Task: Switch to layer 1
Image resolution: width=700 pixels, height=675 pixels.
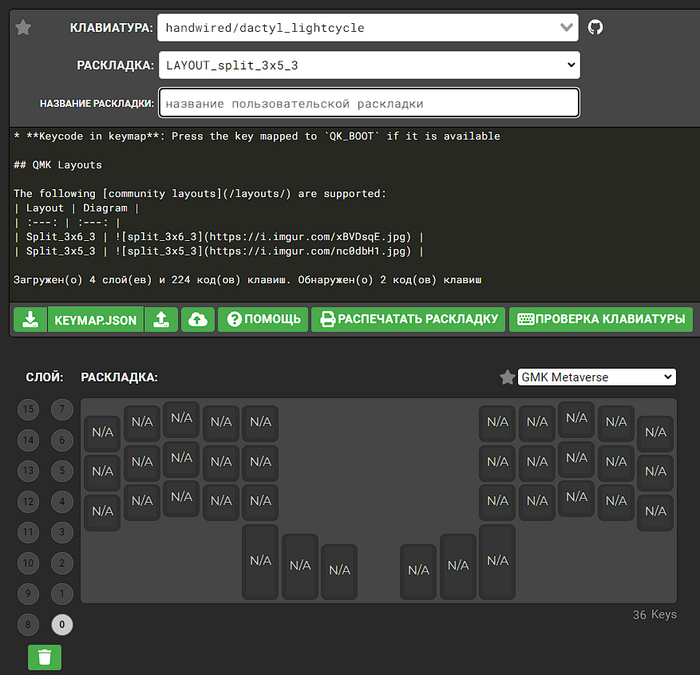Action: [62, 593]
